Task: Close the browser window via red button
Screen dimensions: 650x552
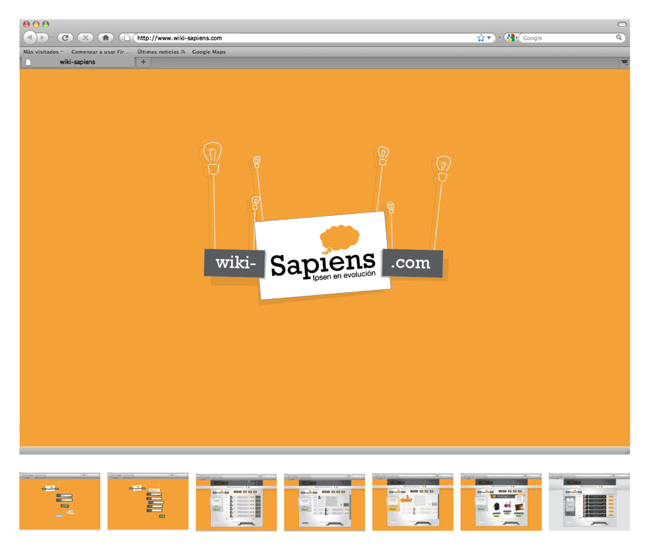Action: coord(26,24)
